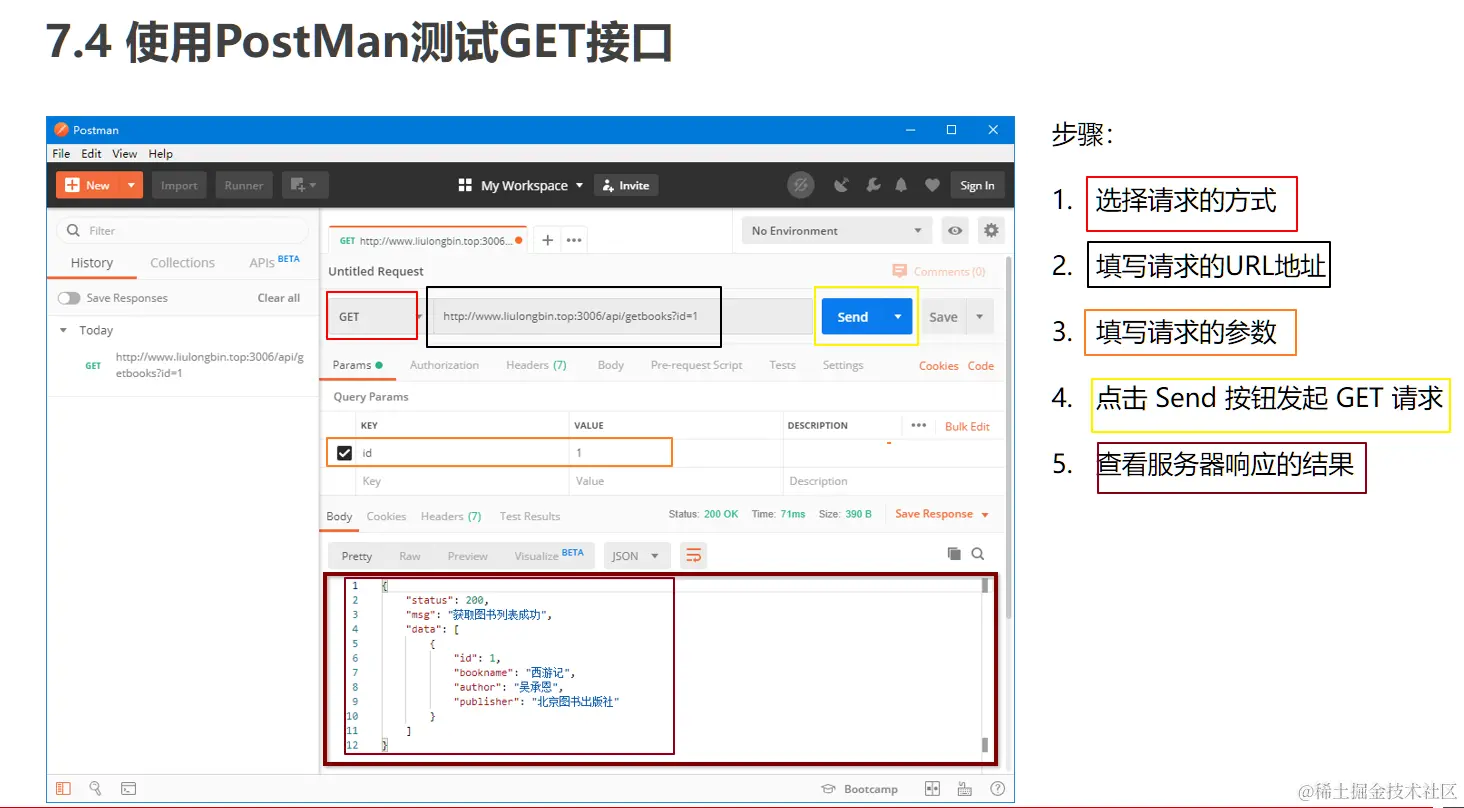1464x808 pixels.
Task: Toggle word wrap icon in response toolbar
Action: 693,555
